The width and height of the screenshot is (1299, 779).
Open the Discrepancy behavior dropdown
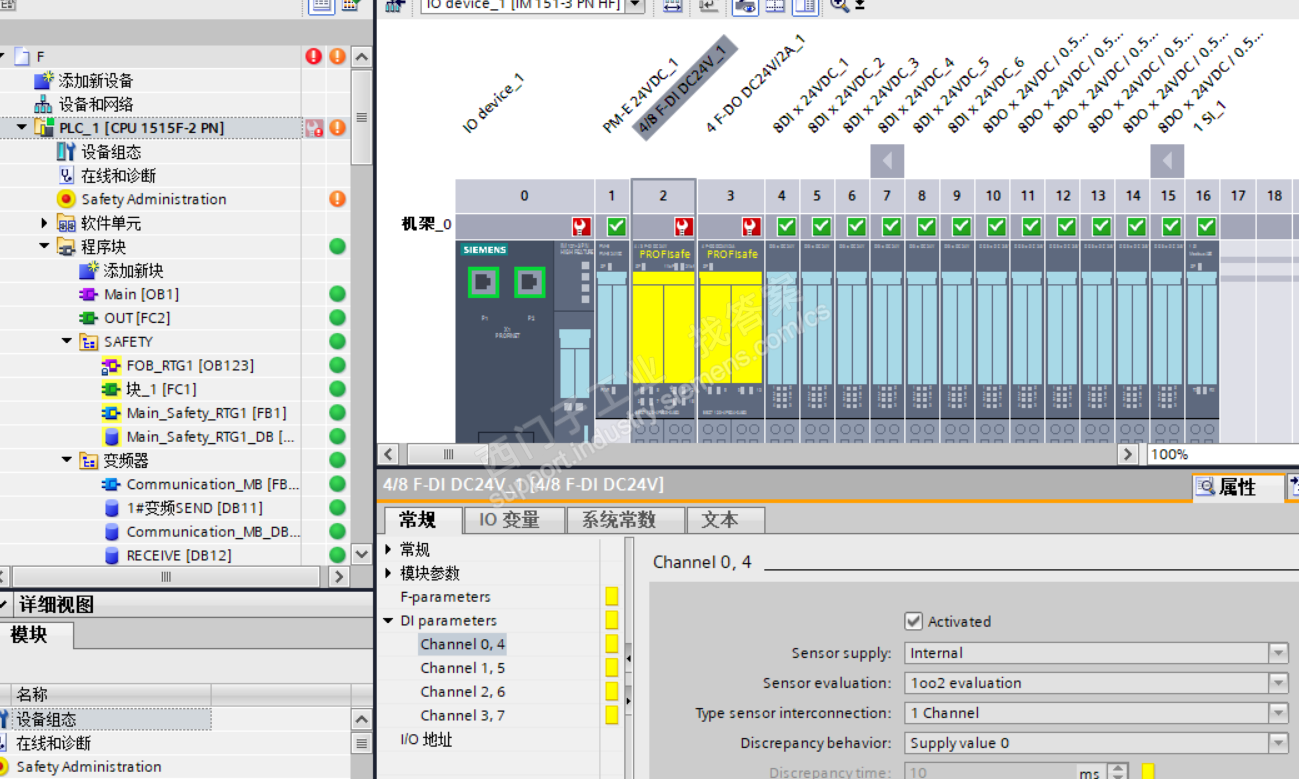click(1278, 743)
